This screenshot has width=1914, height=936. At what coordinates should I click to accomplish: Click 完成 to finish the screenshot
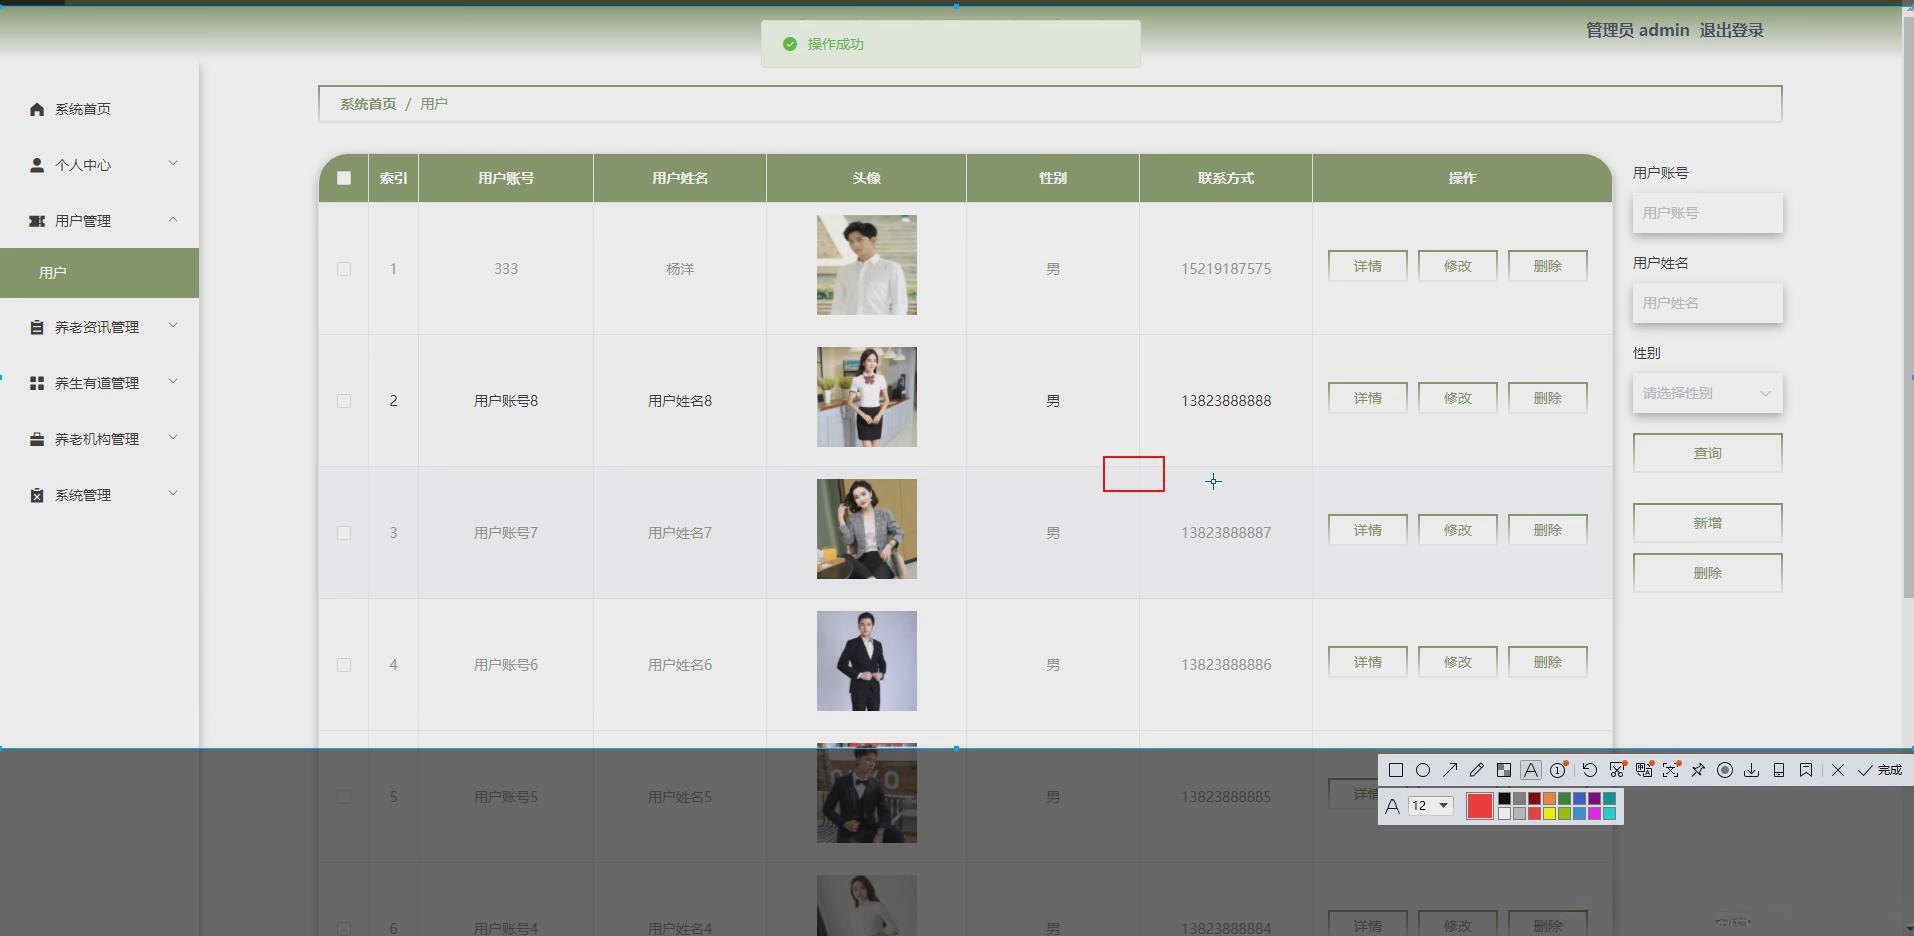tap(1880, 770)
